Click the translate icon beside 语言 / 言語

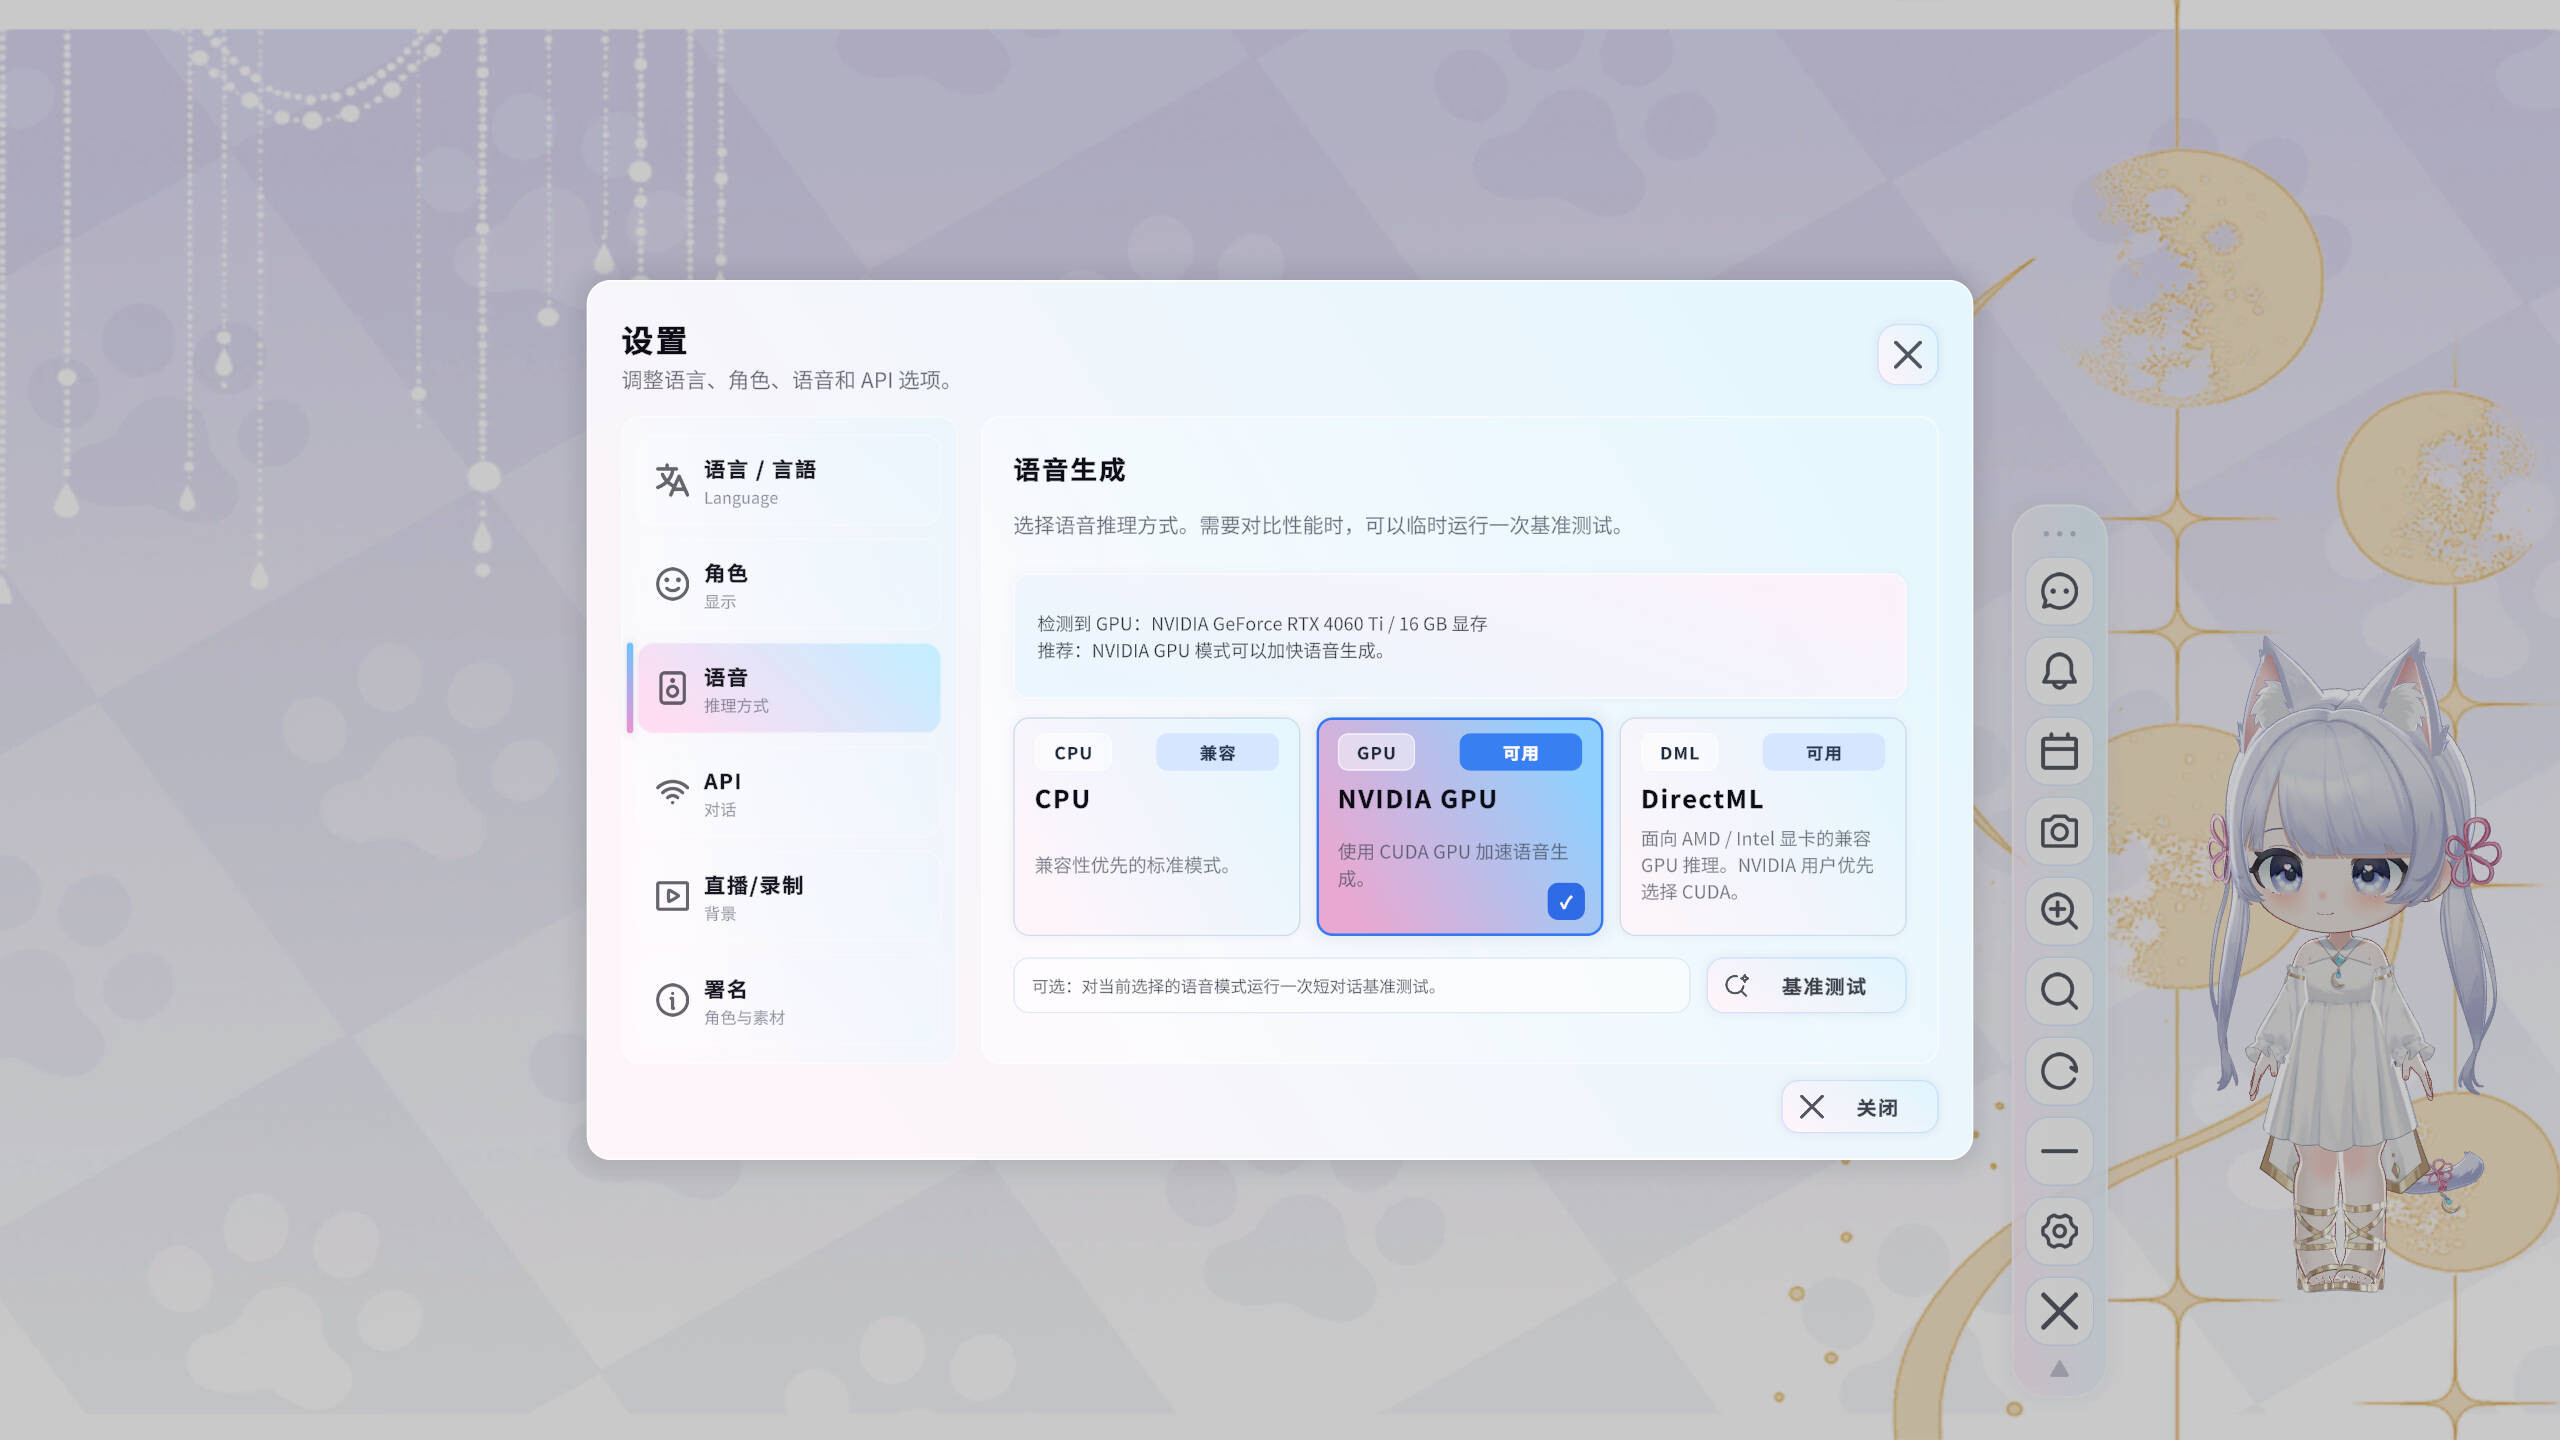click(672, 481)
